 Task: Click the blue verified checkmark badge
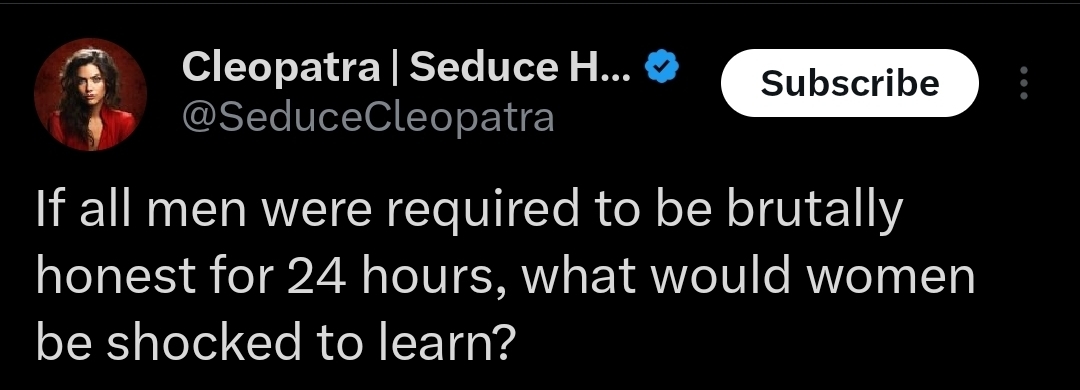point(662,66)
